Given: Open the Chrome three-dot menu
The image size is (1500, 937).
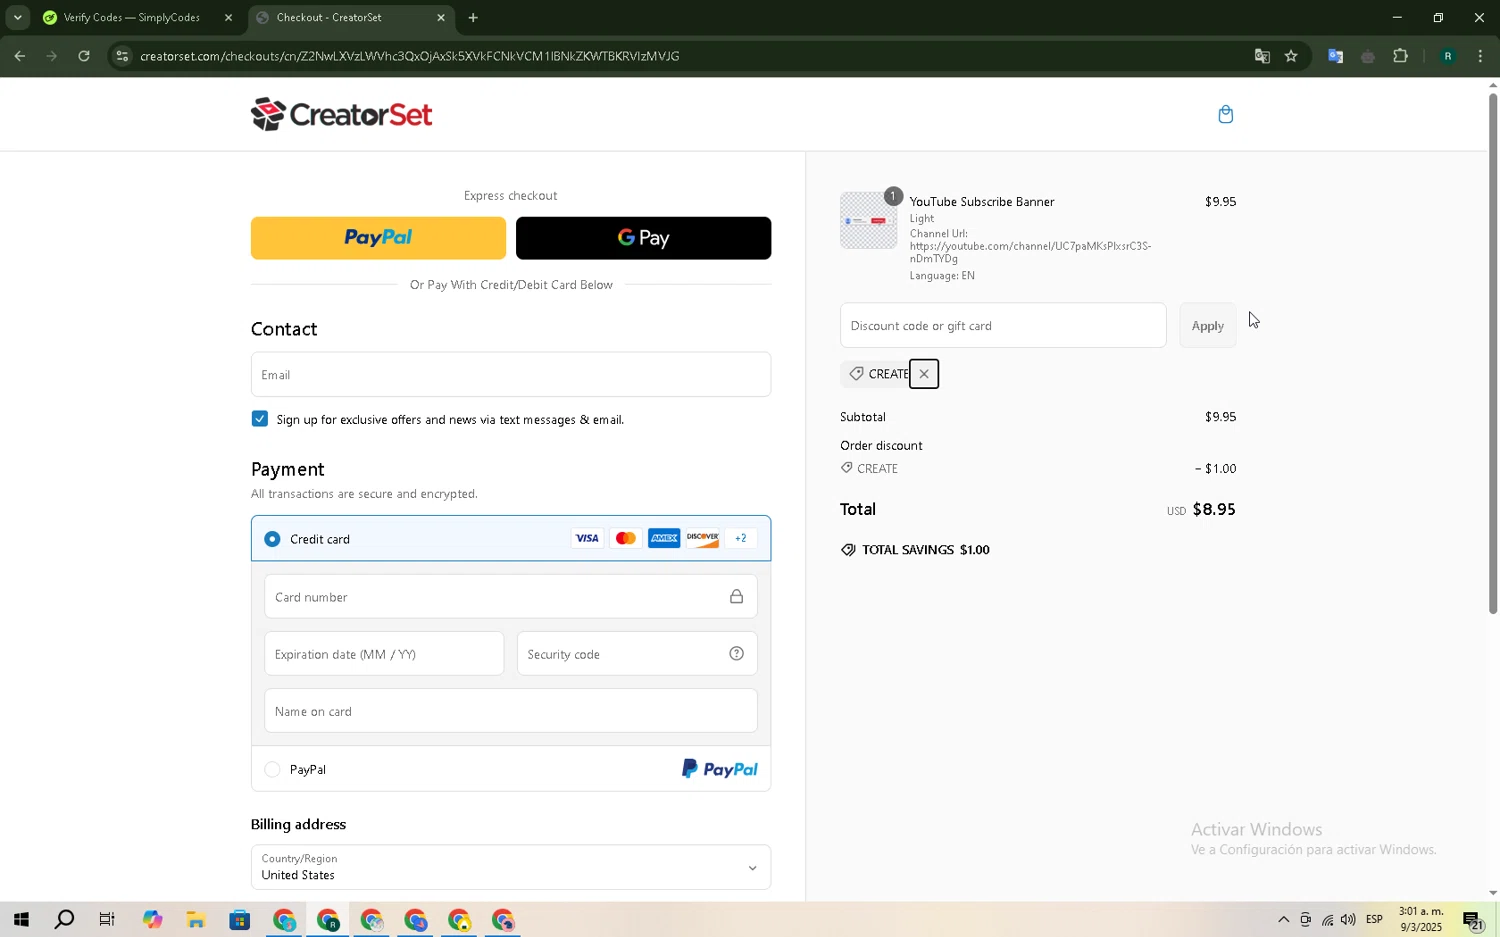Looking at the screenshot, I should coord(1481,56).
